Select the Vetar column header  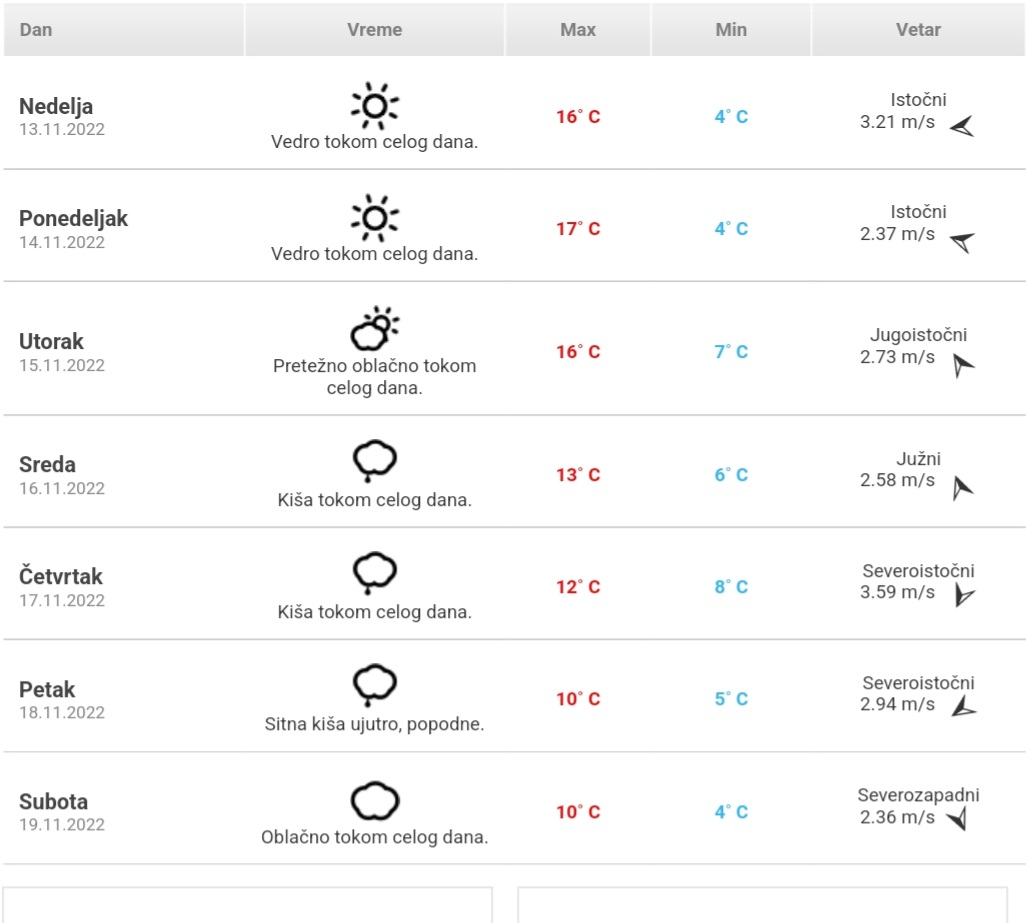[918, 29]
